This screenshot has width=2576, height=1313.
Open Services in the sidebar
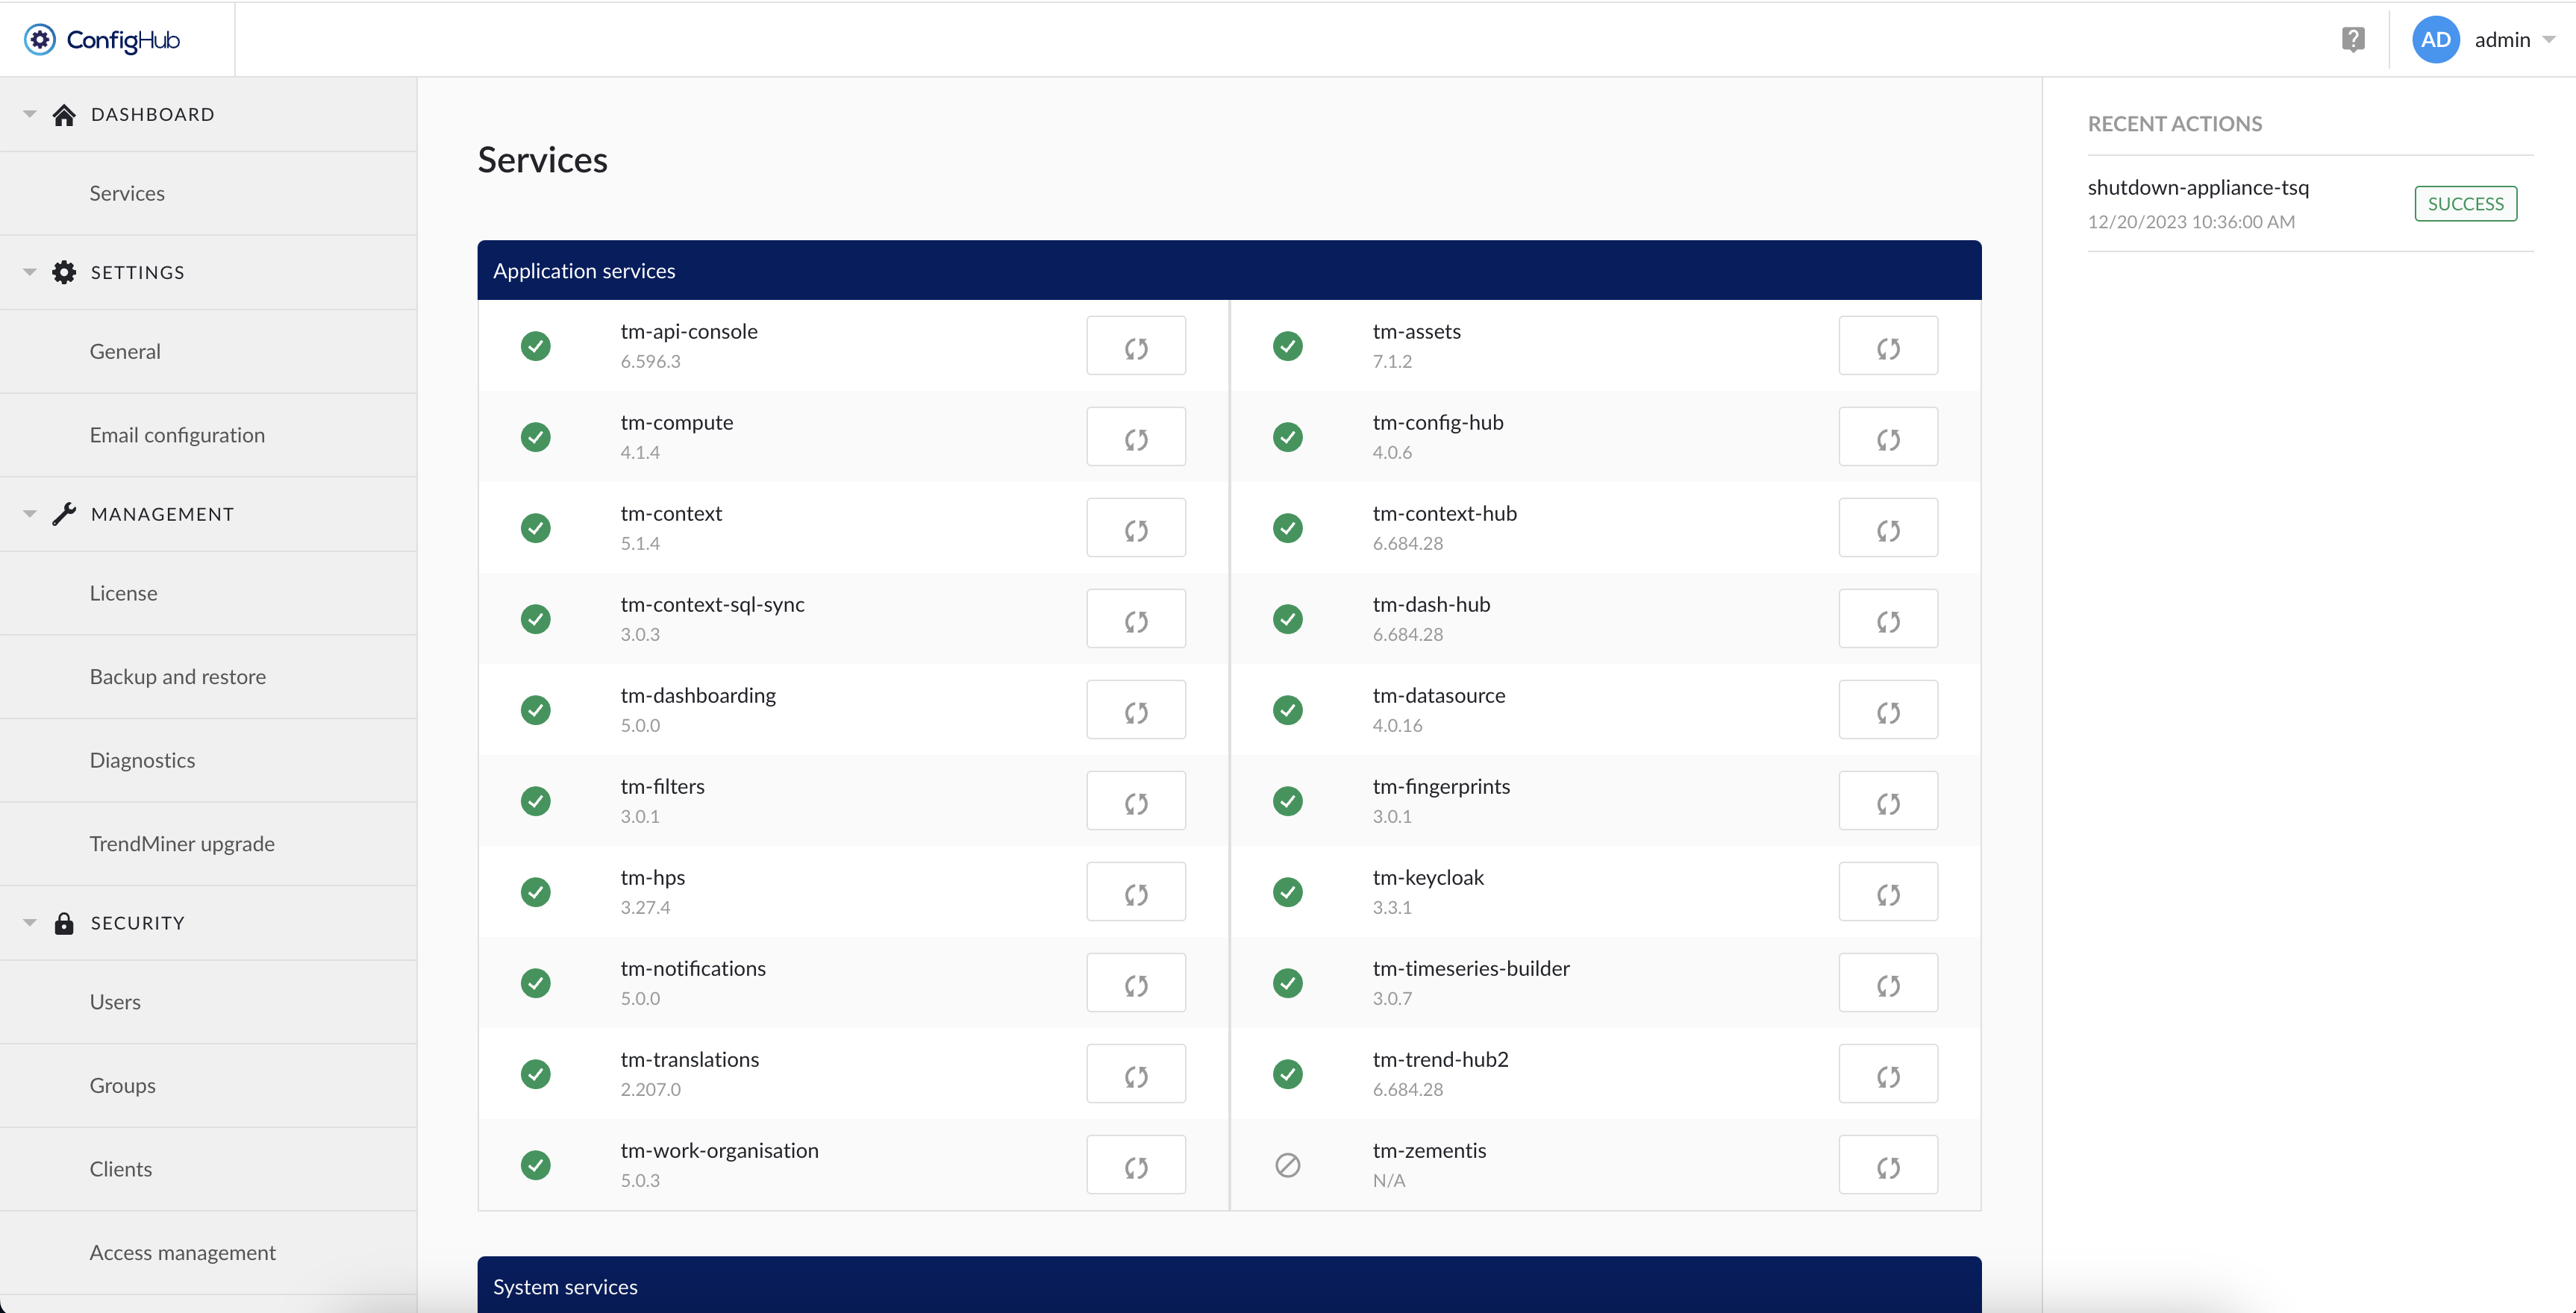[208, 193]
